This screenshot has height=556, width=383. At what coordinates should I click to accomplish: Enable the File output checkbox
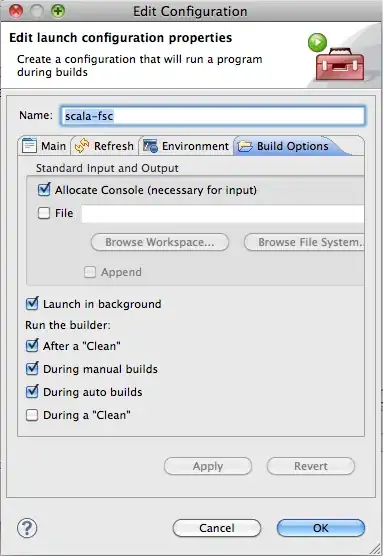pos(44,213)
